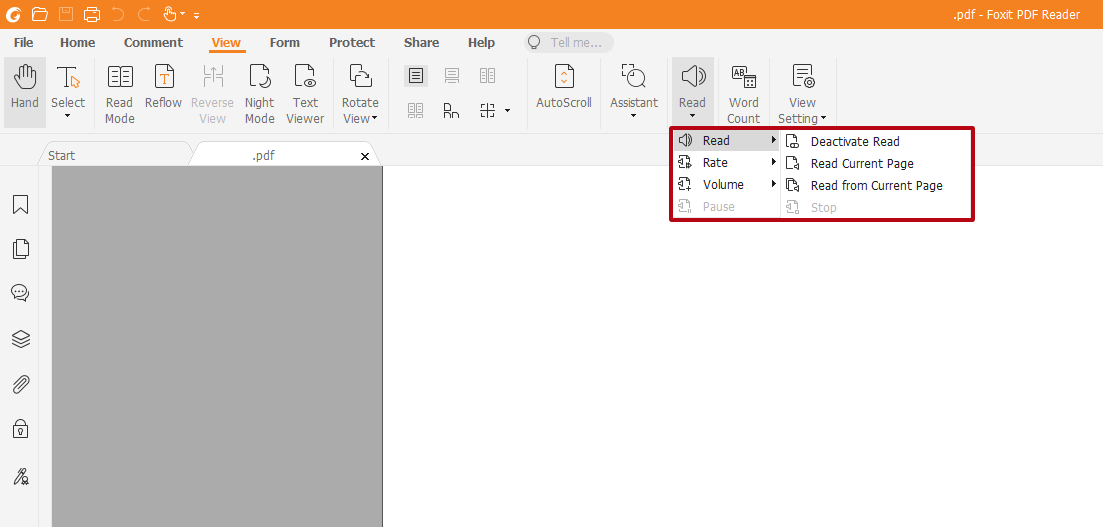Open Text Viewer mode
1103x527 pixels.
click(305, 92)
